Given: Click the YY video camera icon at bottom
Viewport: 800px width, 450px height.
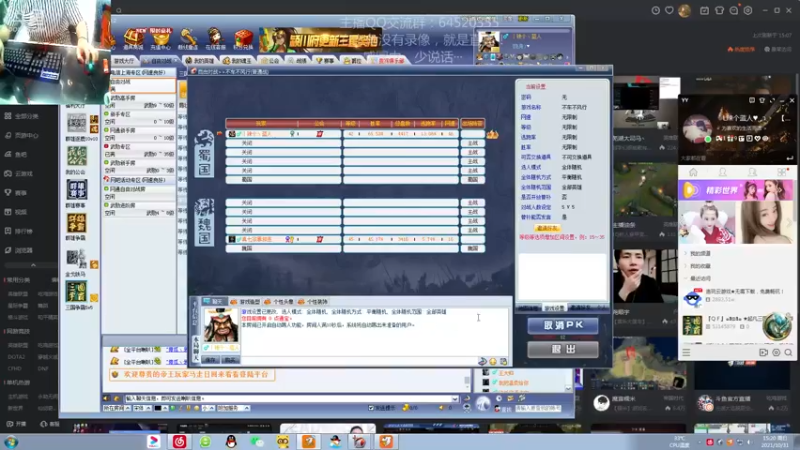Looking at the screenshot, I should pyautogui.click(x=763, y=353).
